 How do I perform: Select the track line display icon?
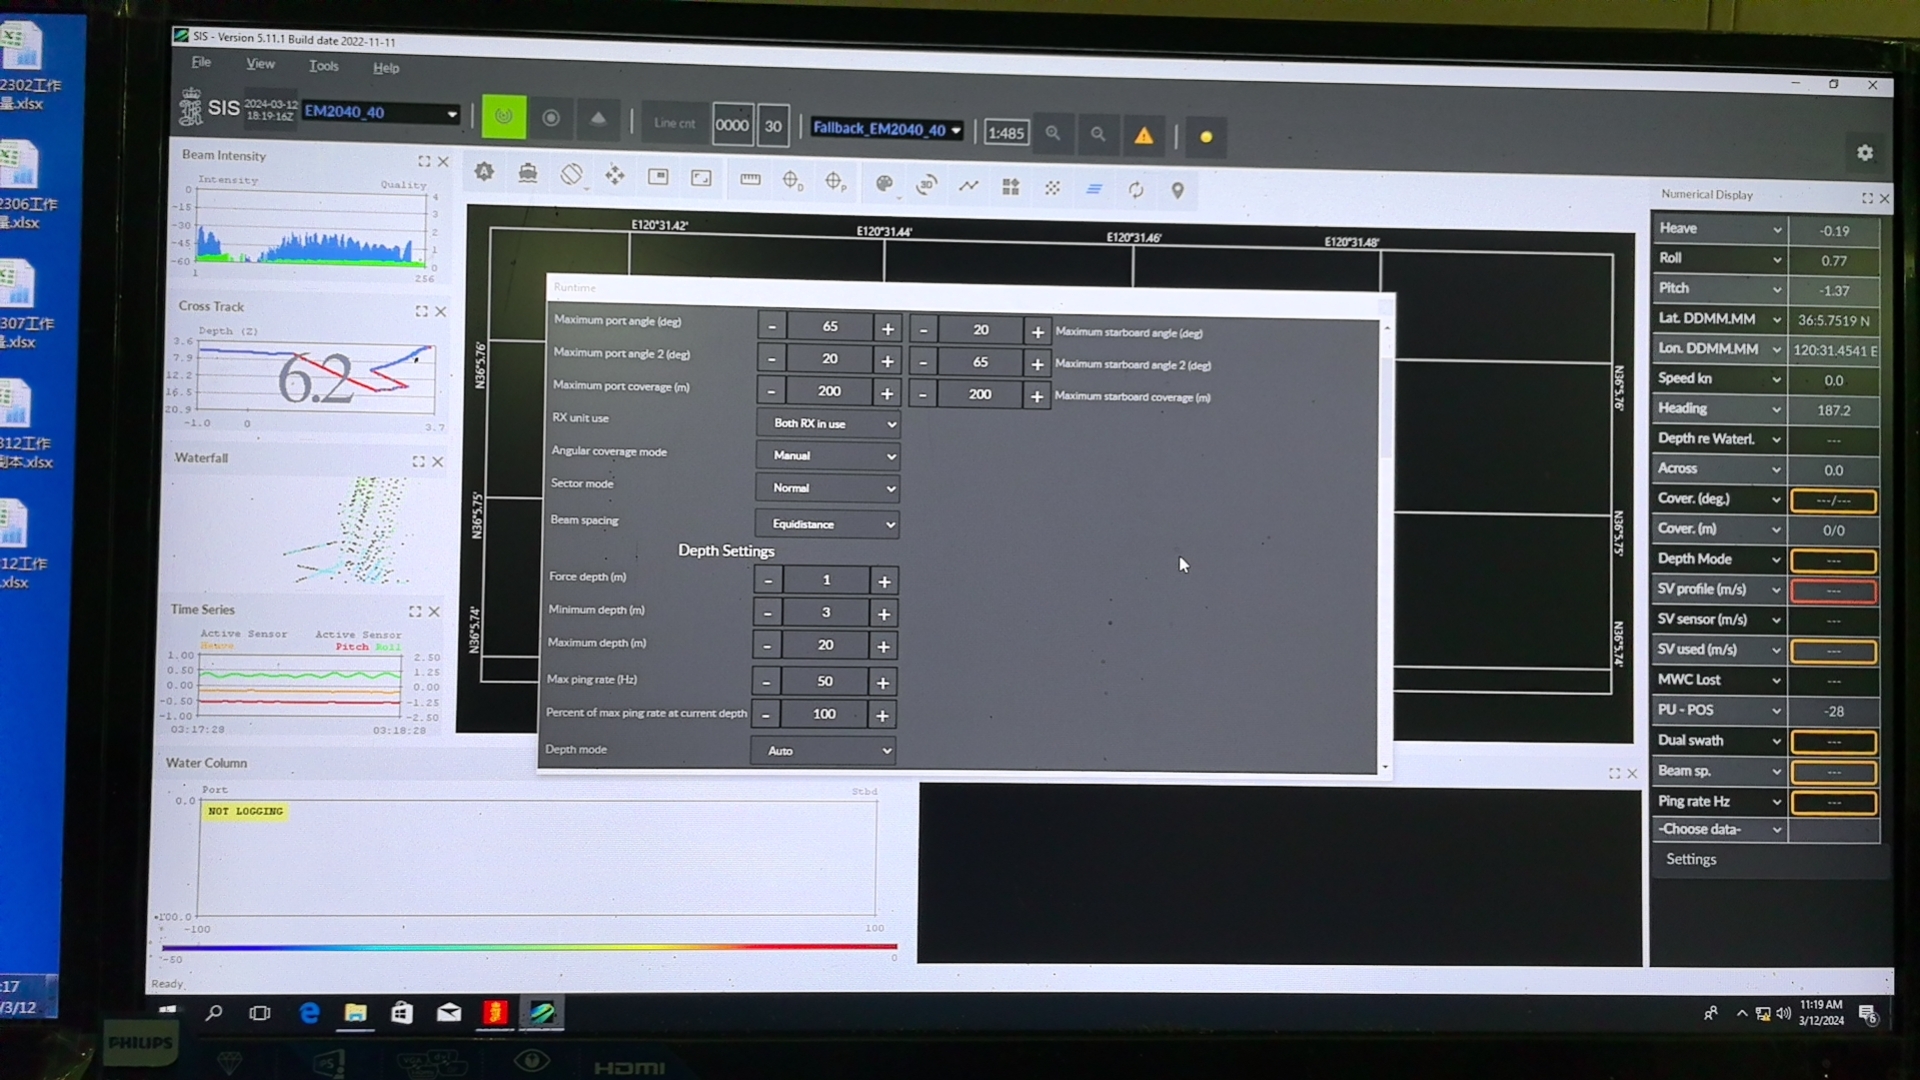[969, 185]
